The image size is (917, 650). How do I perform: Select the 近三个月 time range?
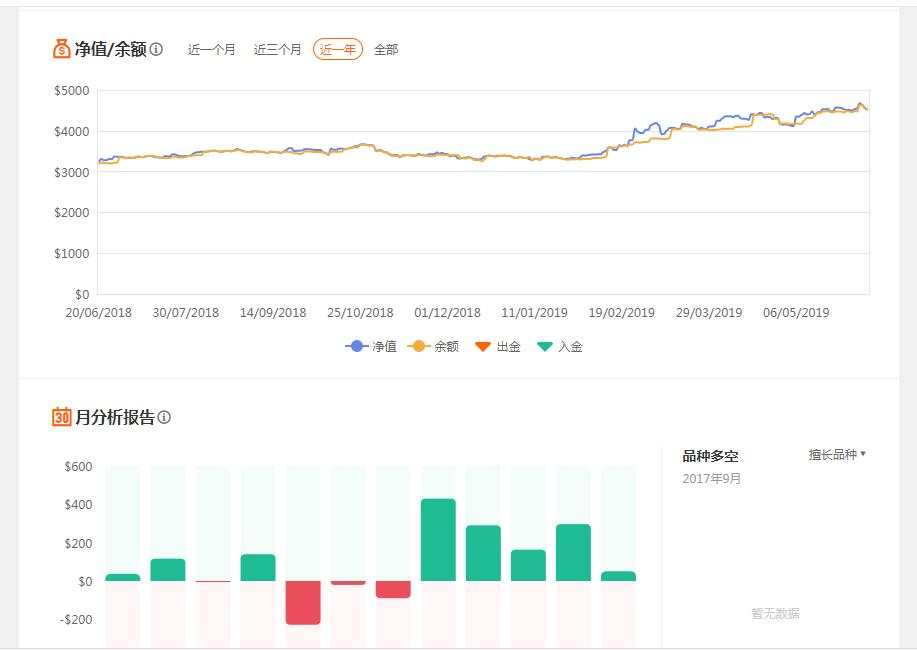[x=277, y=50]
